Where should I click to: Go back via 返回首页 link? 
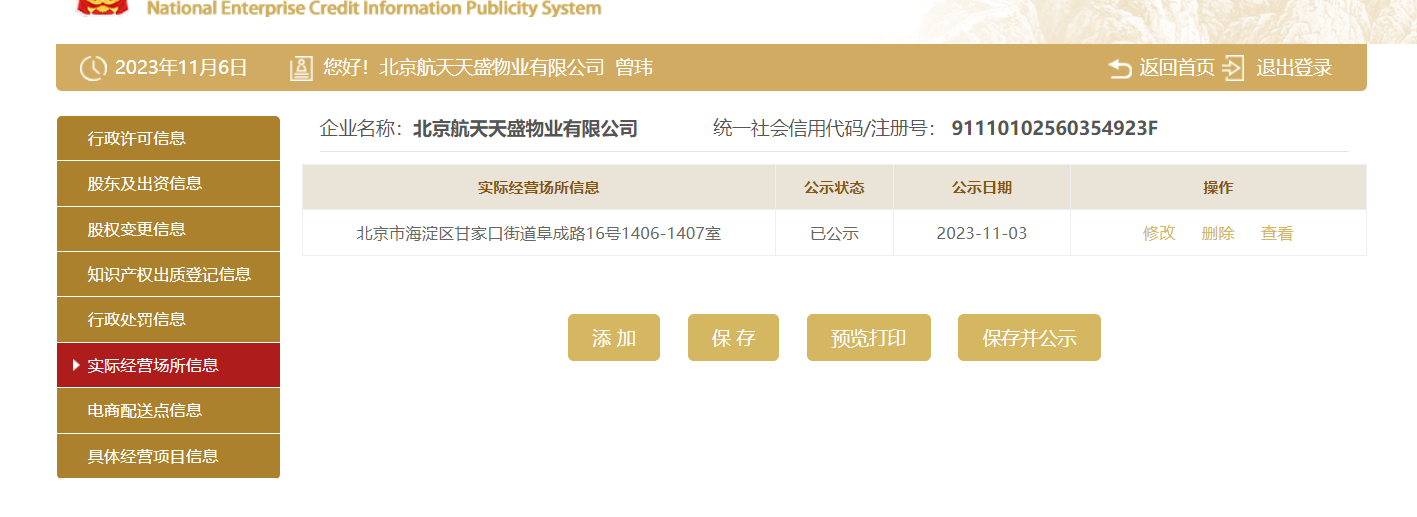[1177, 68]
